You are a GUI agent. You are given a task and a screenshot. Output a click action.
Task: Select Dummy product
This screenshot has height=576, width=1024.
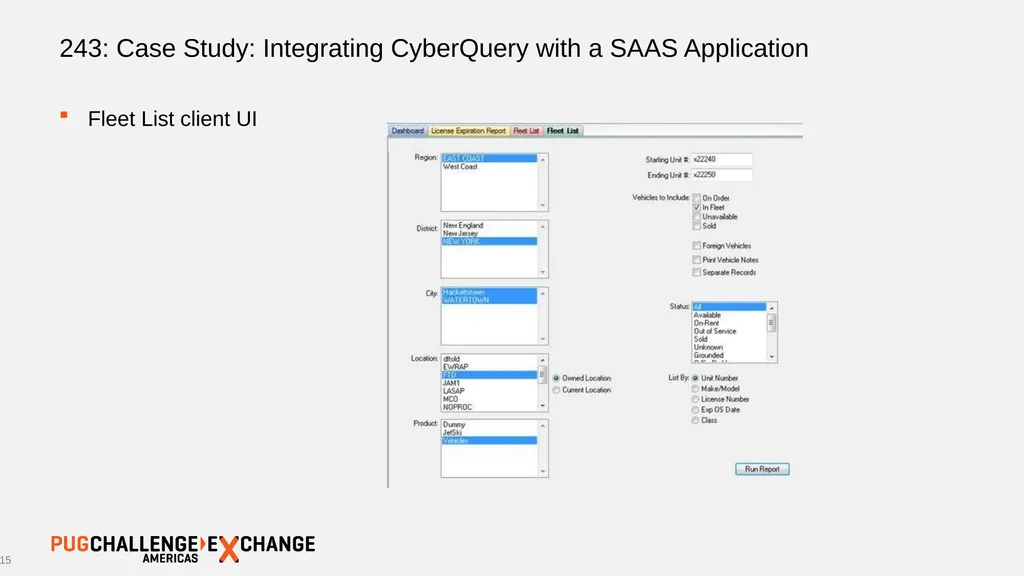pyautogui.click(x=489, y=424)
